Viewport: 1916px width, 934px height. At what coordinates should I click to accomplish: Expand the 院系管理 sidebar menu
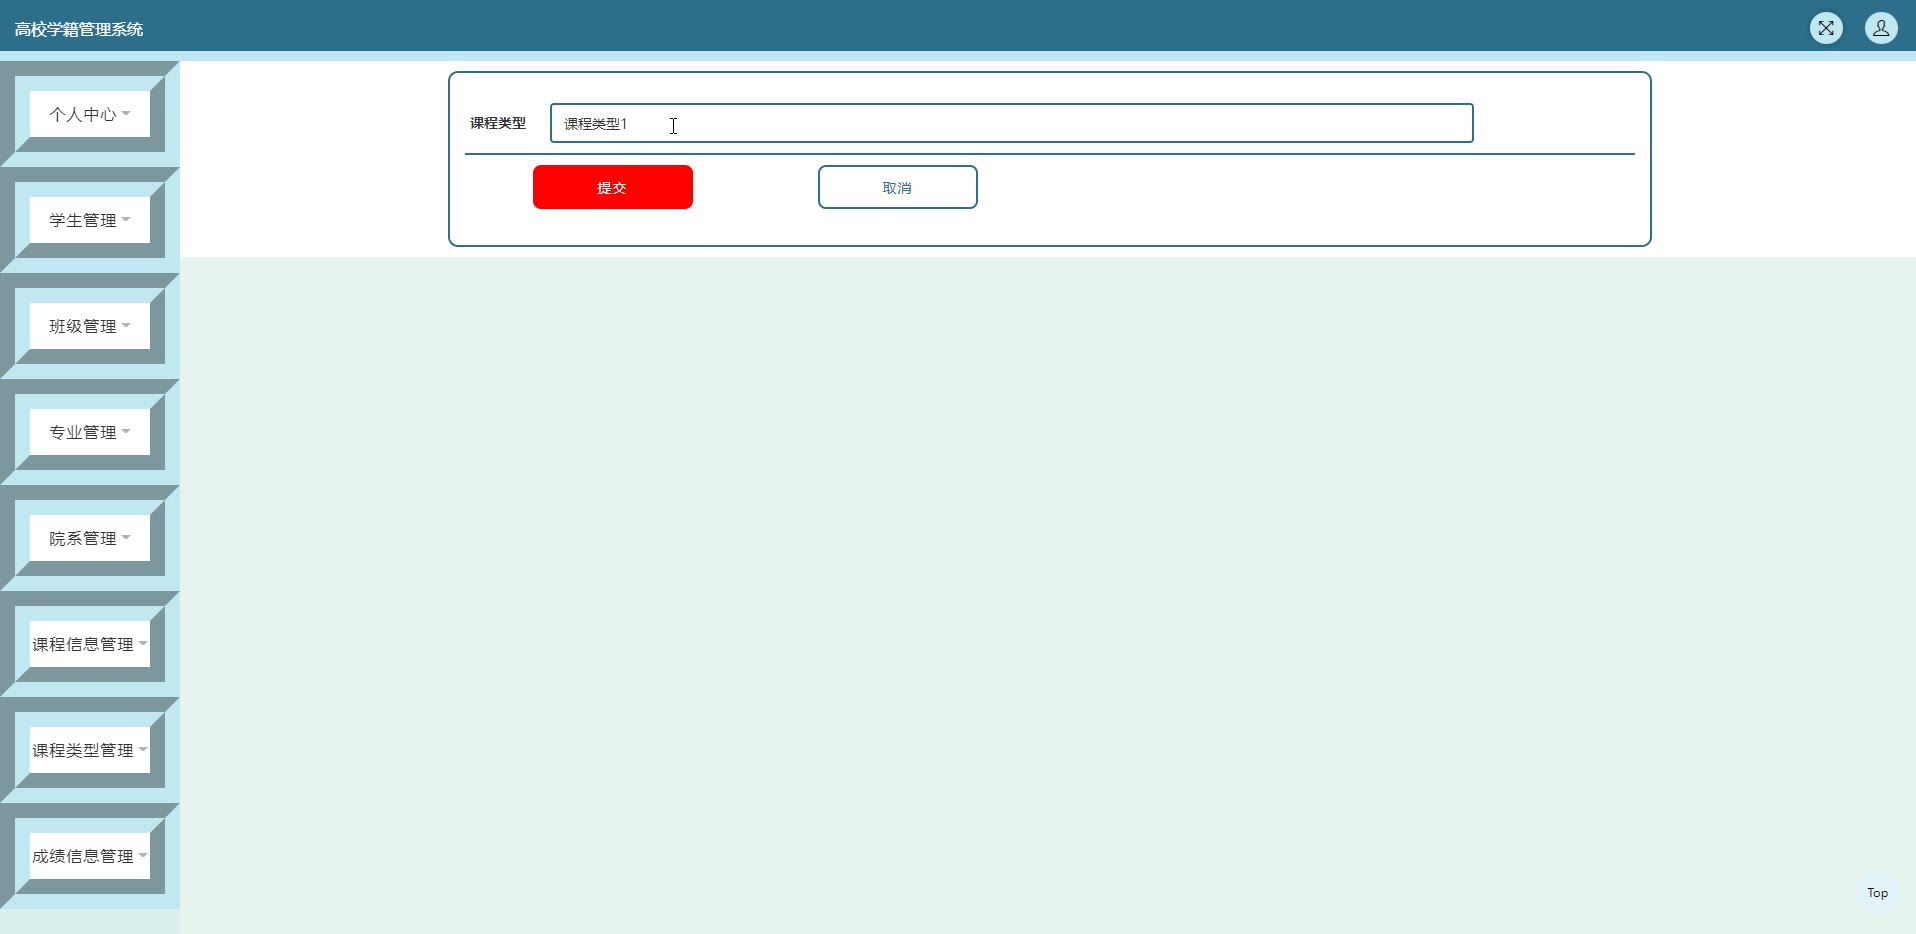(x=90, y=538)
